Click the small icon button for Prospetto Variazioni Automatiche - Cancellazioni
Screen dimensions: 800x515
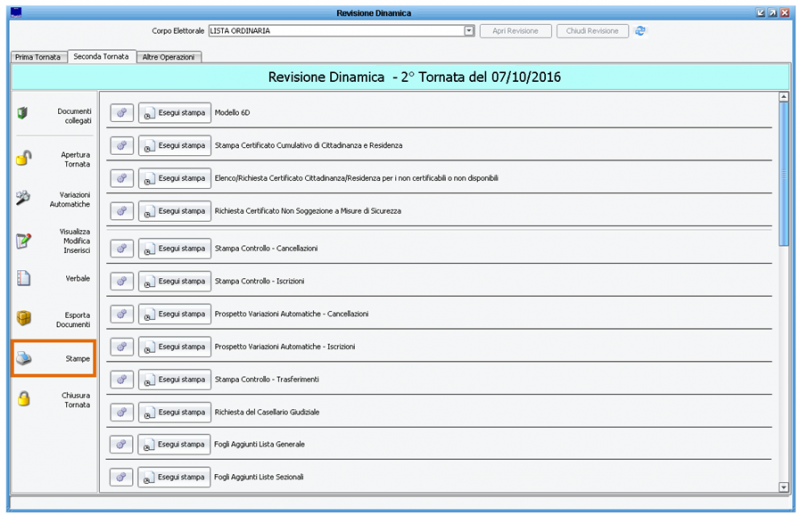tap(121, 314)
